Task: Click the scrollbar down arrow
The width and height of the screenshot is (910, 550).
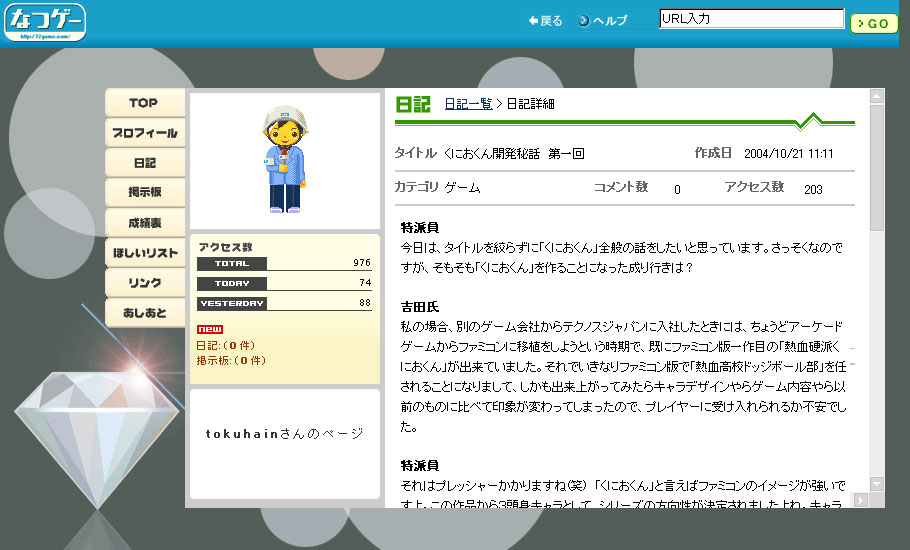Action: pos(877,483)
